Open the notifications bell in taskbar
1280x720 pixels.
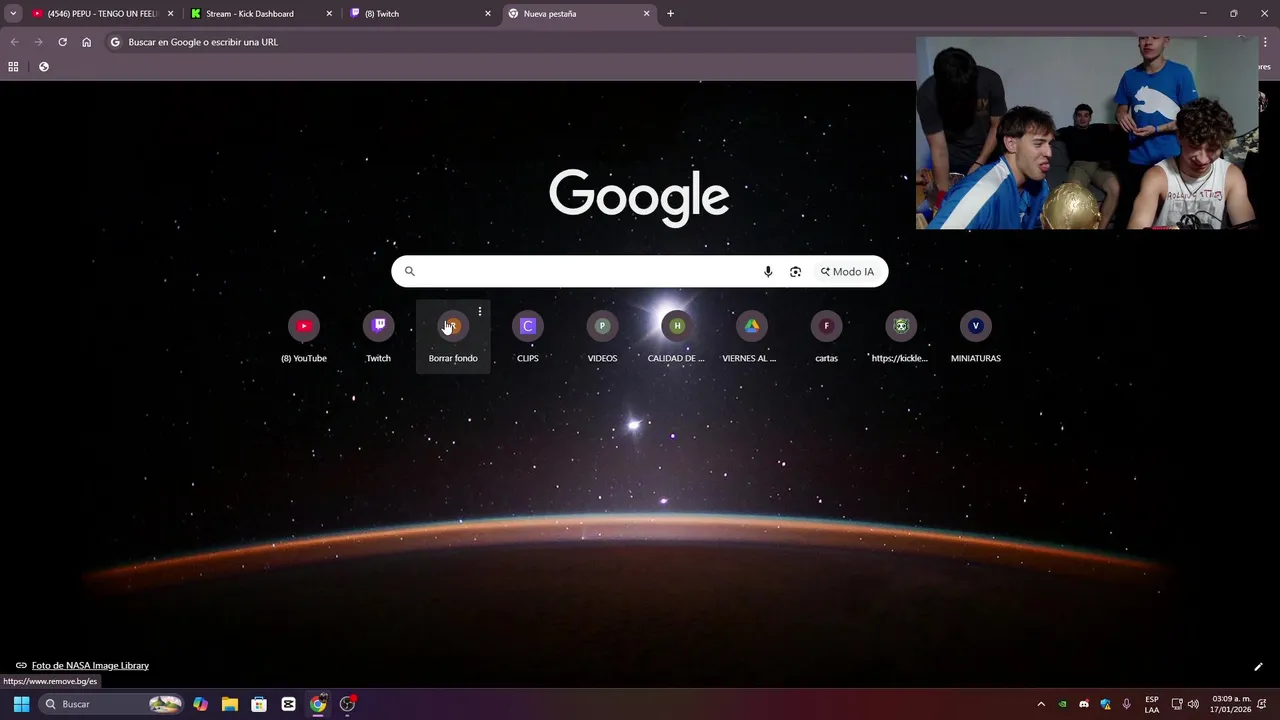point(1264,704)
